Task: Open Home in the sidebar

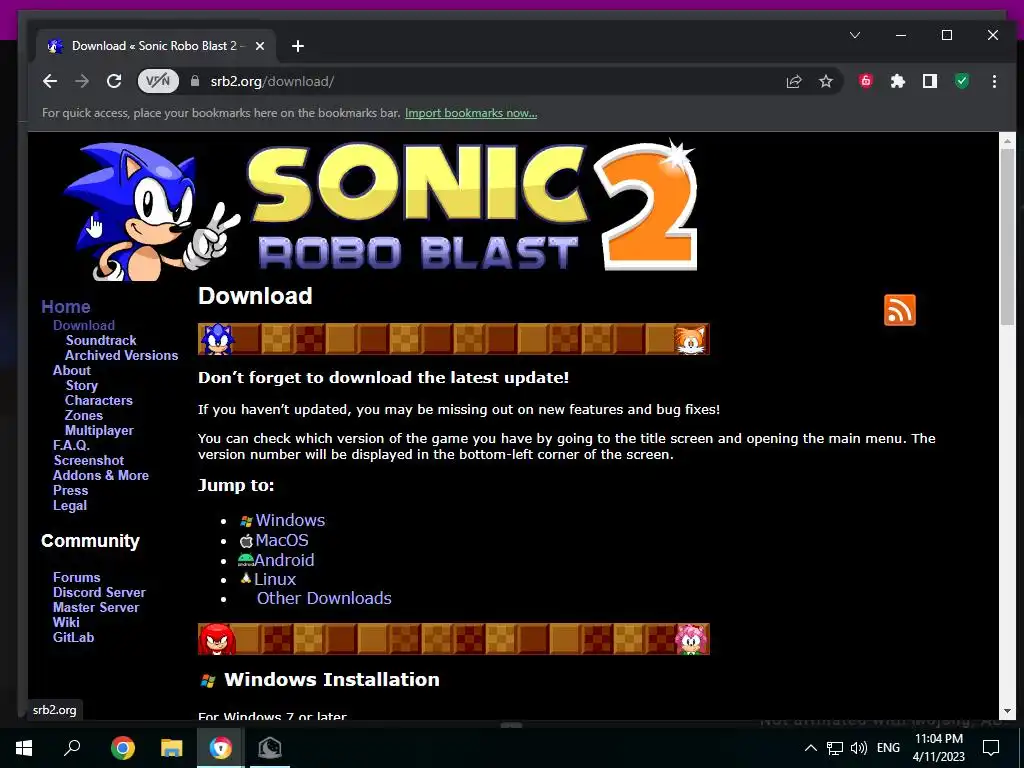Action: pyautogui.click(x=65, y=306)
